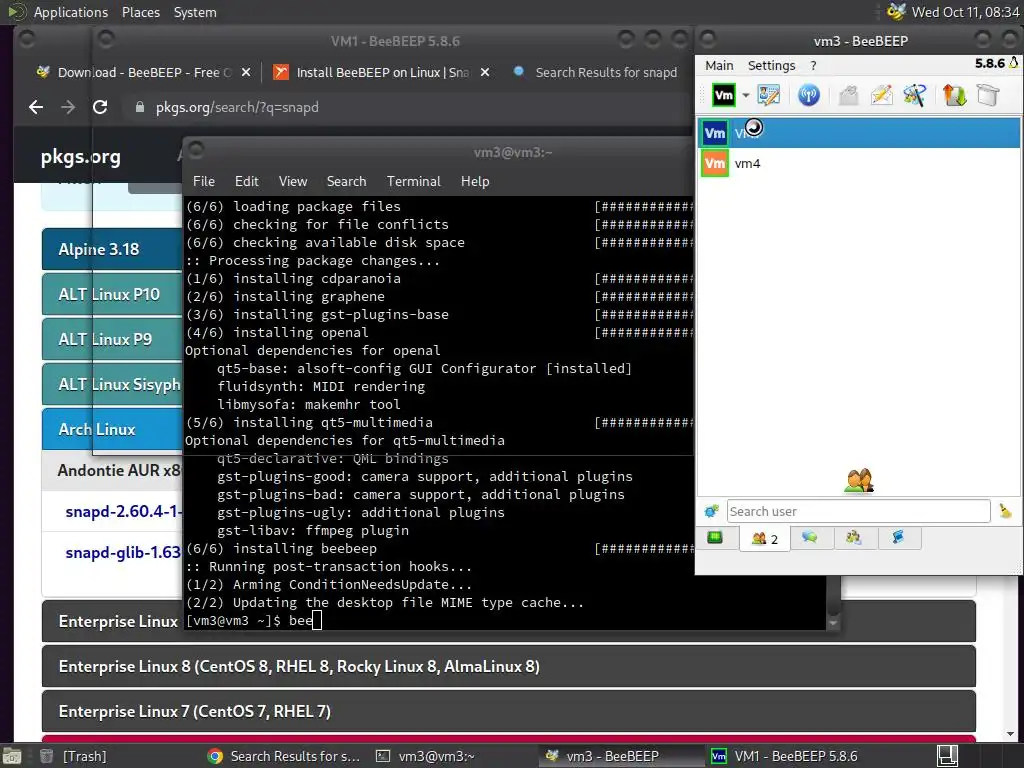This screenshot has width=1024, height=768.
Task: Open the Places menu in top panel
Action: [x=140, y=12]
